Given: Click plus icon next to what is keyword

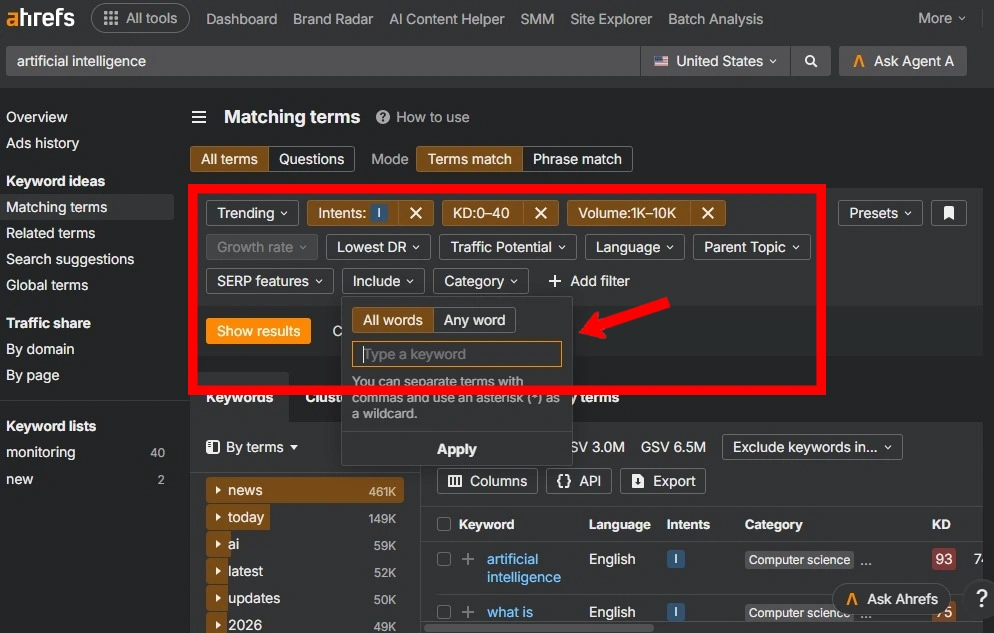Looking at the screenshot, I should pyautogui.click(x=468, y=612).
